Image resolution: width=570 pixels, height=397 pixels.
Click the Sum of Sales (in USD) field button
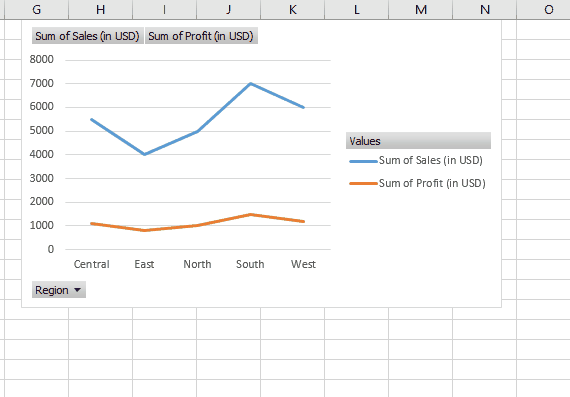pos(88,36)
